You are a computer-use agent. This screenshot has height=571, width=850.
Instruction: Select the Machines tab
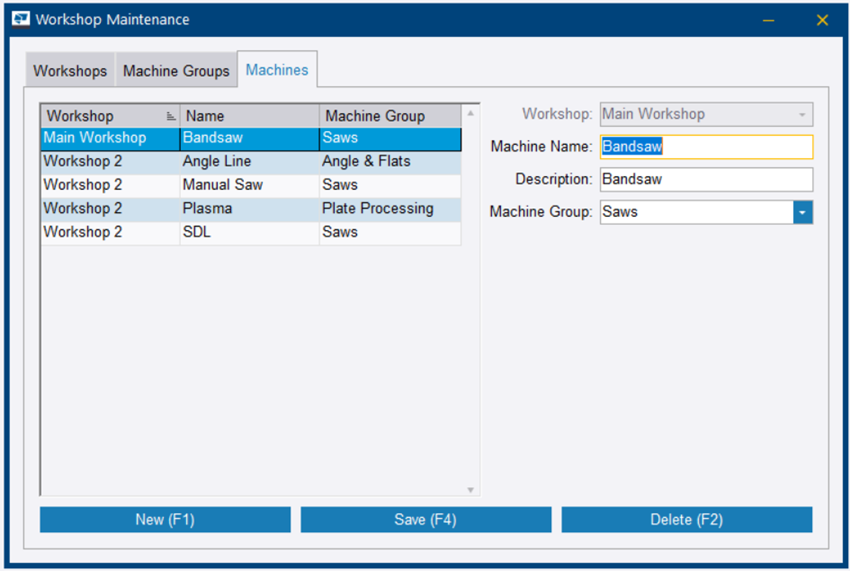[x=277, y=70]
